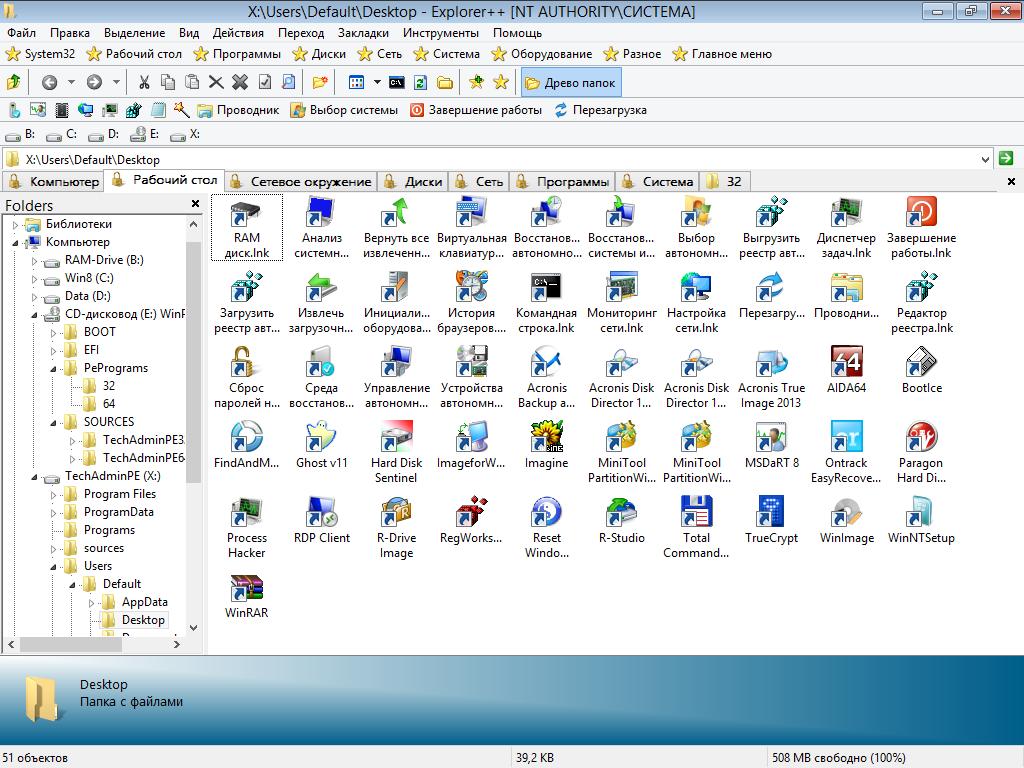Select the Hard Disk Sentinel shortcut
Screen dimensions: 1024x768
tap(396, 453)
